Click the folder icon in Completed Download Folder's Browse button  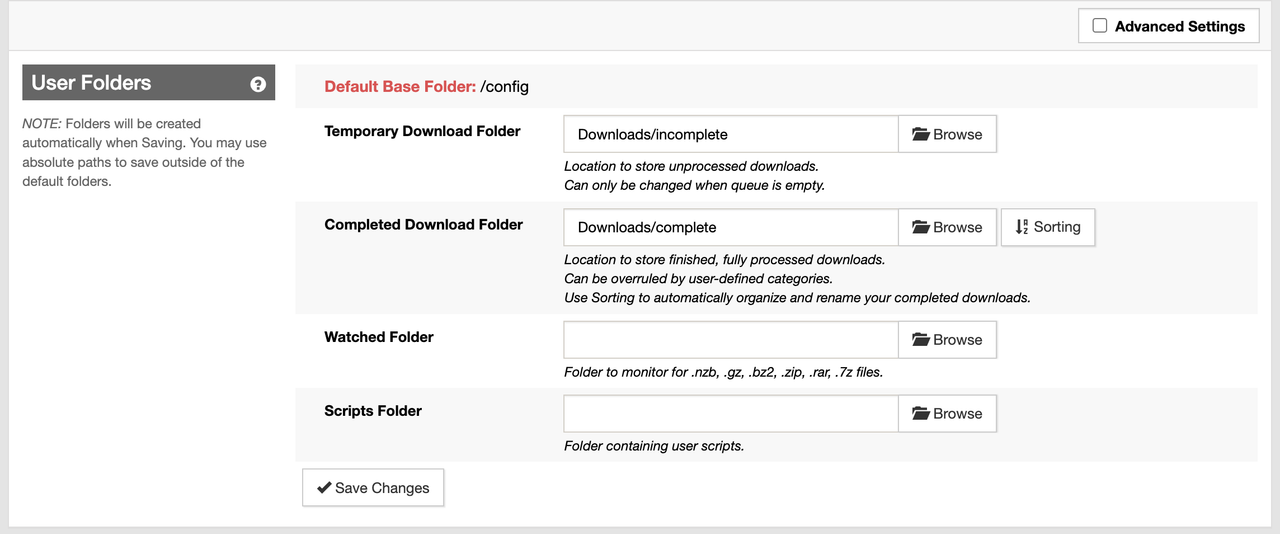[921, 227]
